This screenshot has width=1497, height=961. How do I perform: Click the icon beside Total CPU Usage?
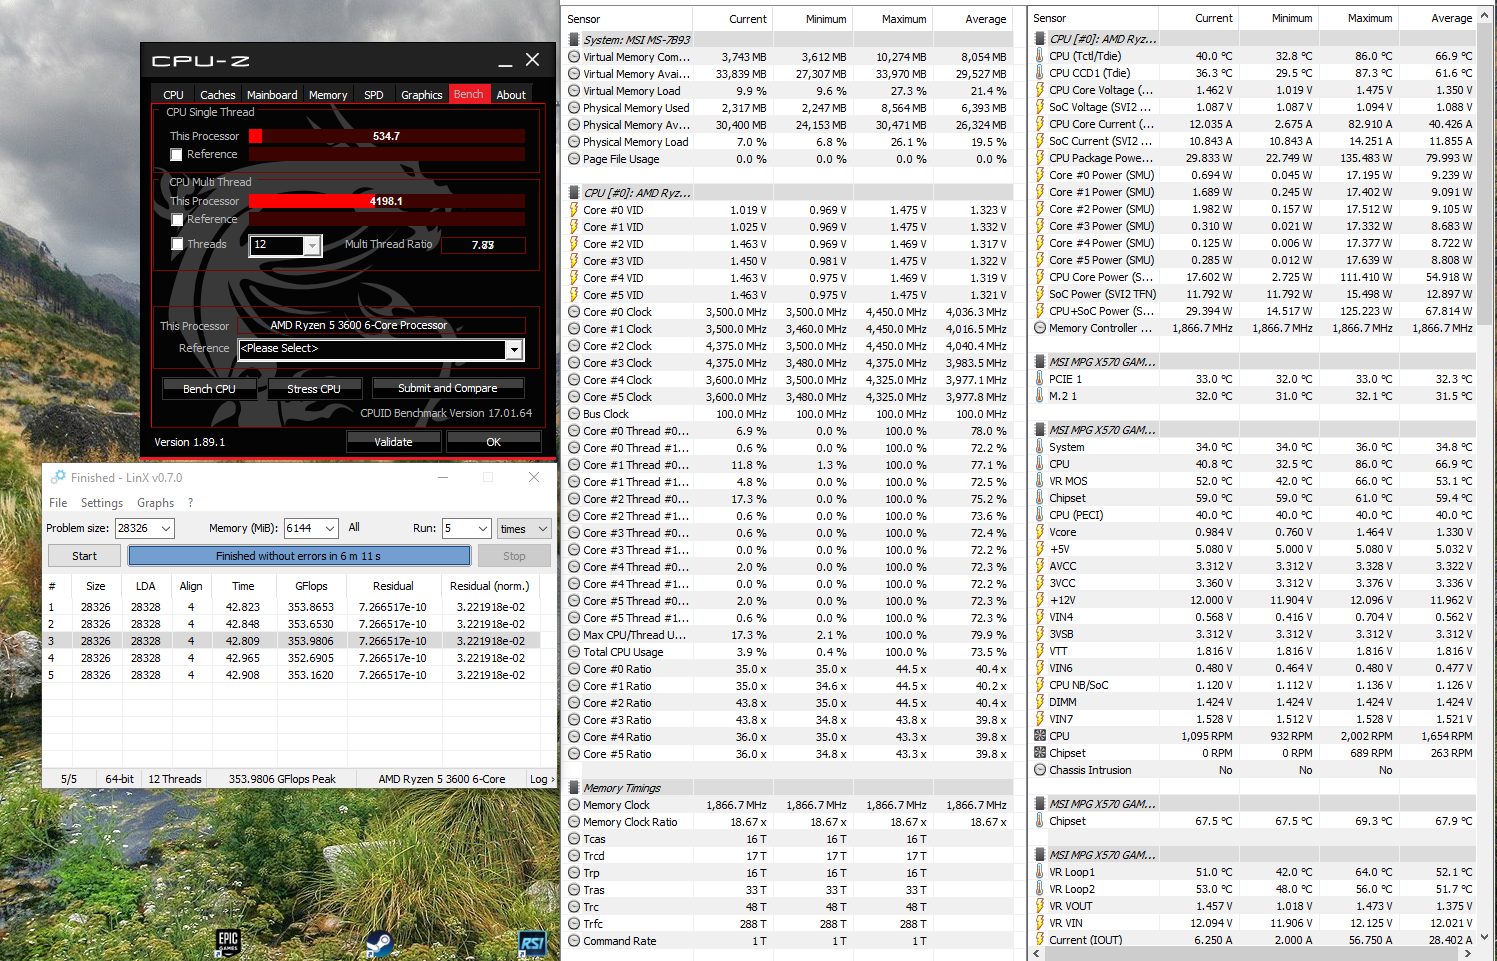pos(574,652)
